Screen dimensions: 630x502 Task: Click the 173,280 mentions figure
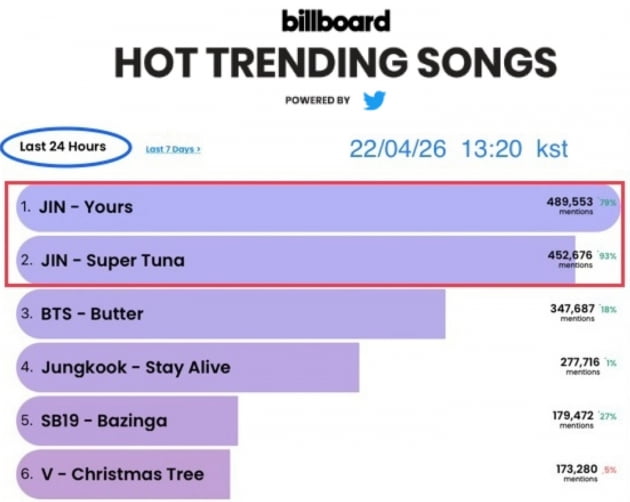click(x=577, y=473)
